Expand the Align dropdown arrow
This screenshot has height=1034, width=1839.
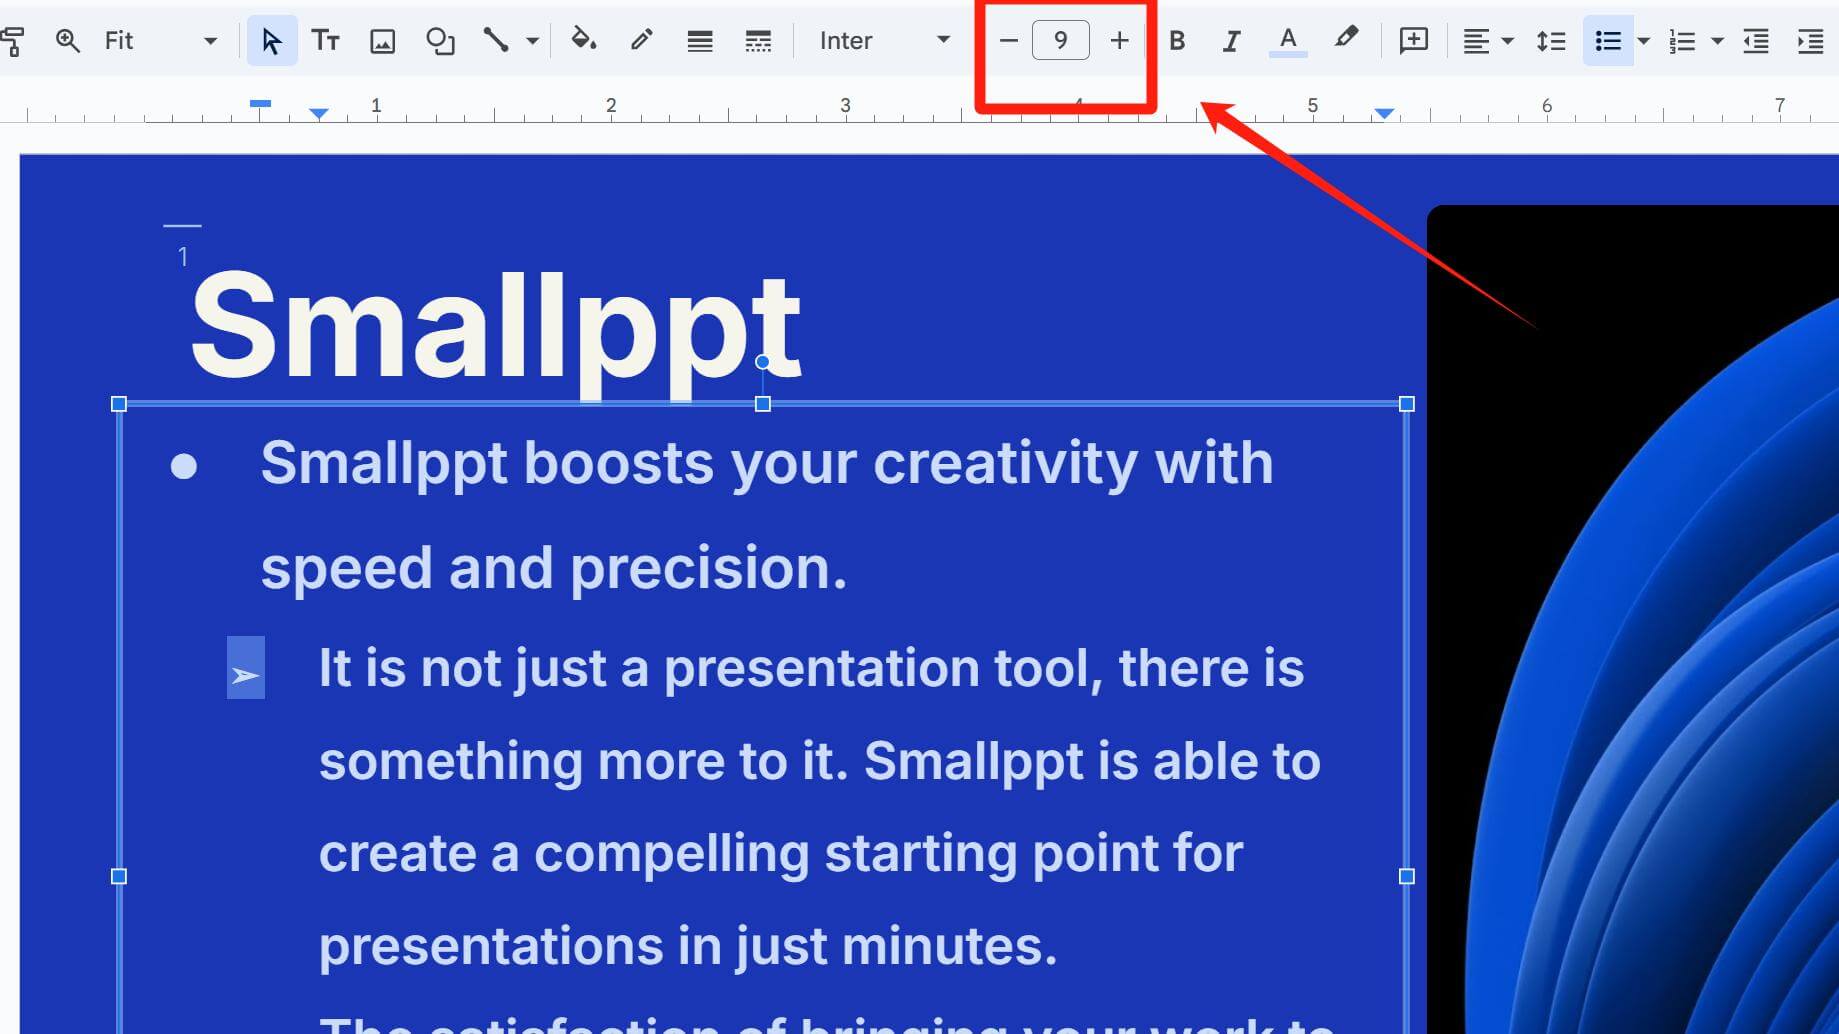click(1508, 41)
